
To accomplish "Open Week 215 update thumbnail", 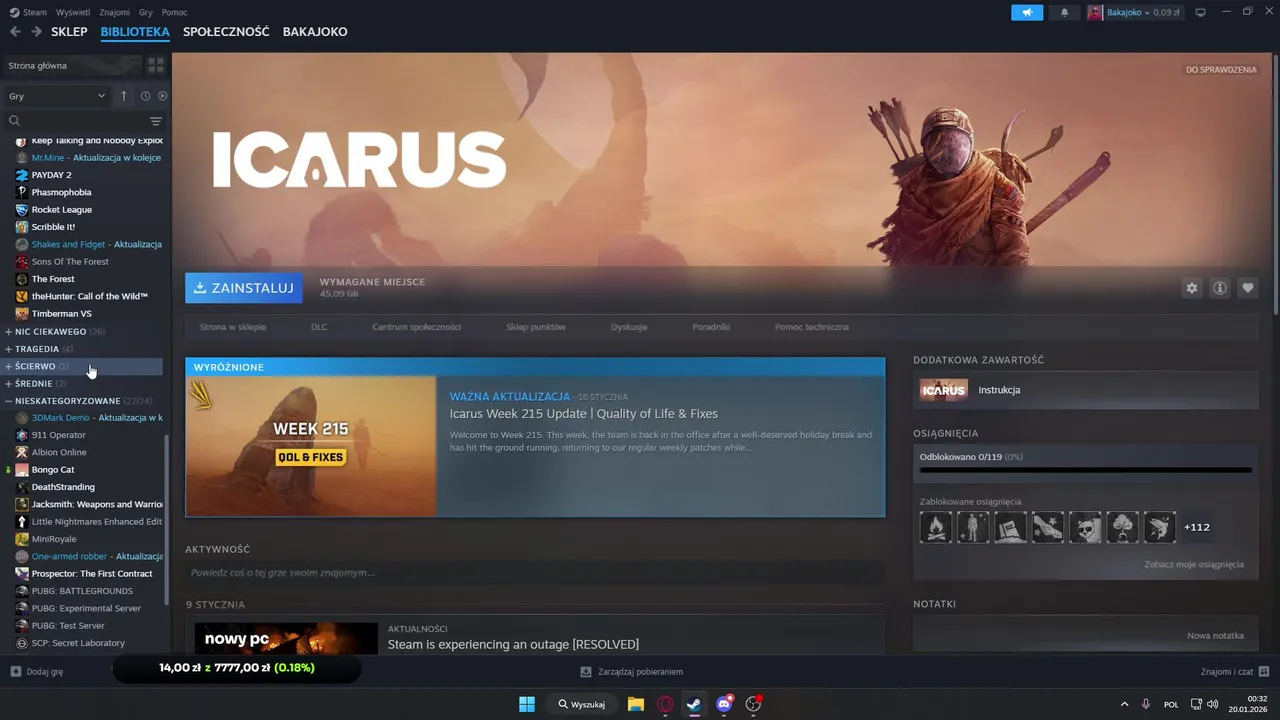I will [x=311, y=446].
